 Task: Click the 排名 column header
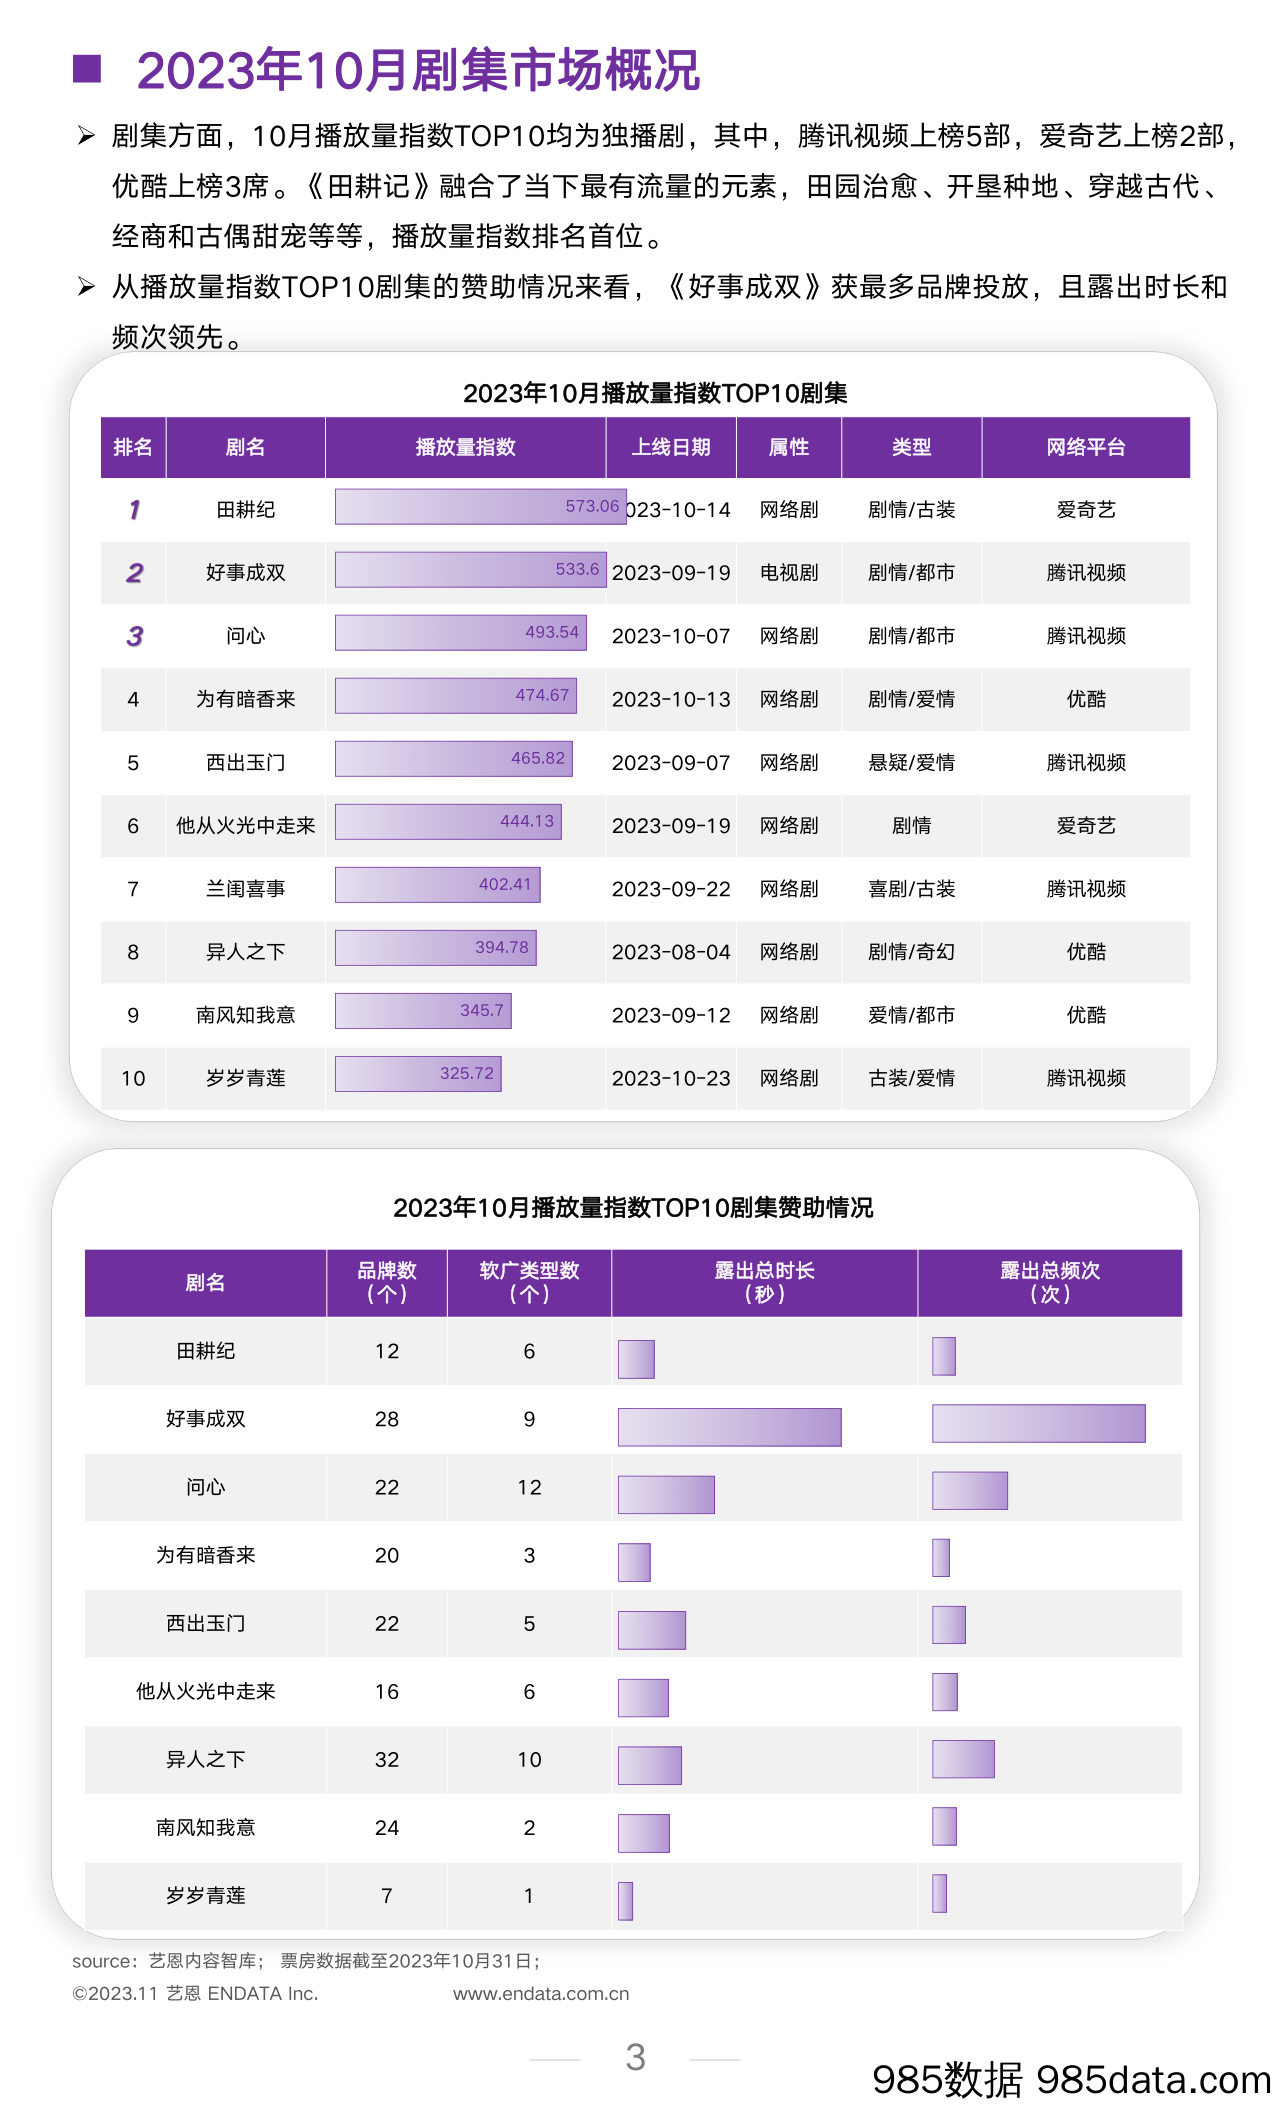click(133, 447)
